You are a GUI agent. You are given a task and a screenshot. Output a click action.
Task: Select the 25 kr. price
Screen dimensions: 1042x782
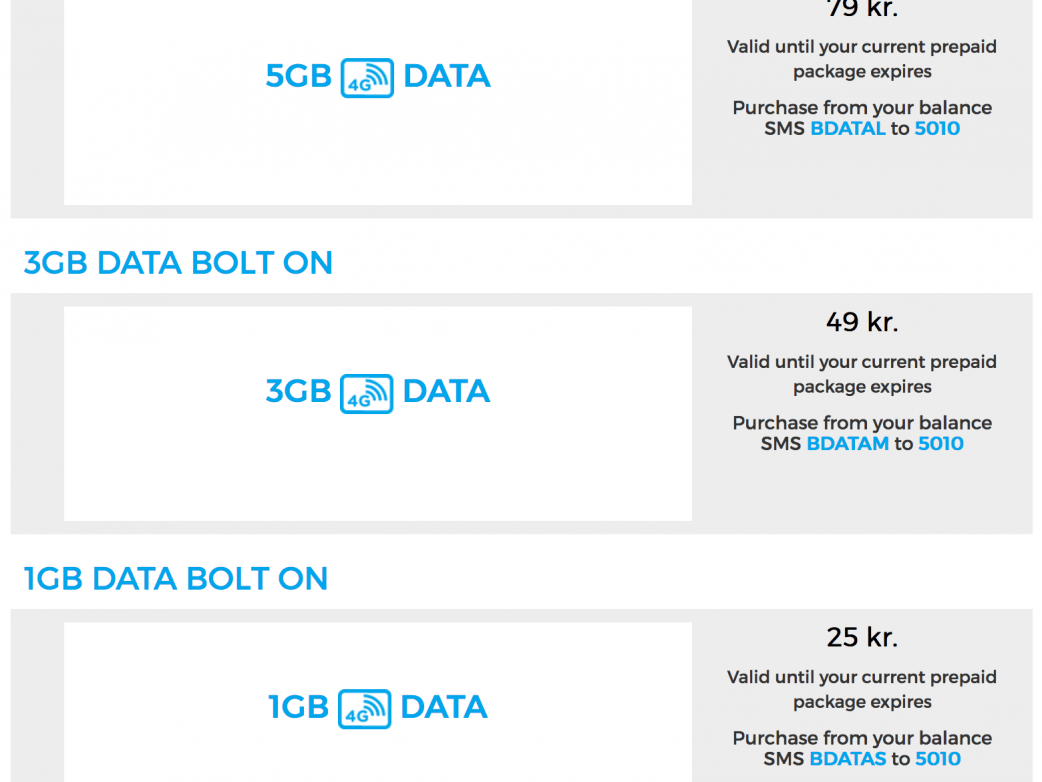[x=862, y=637]
